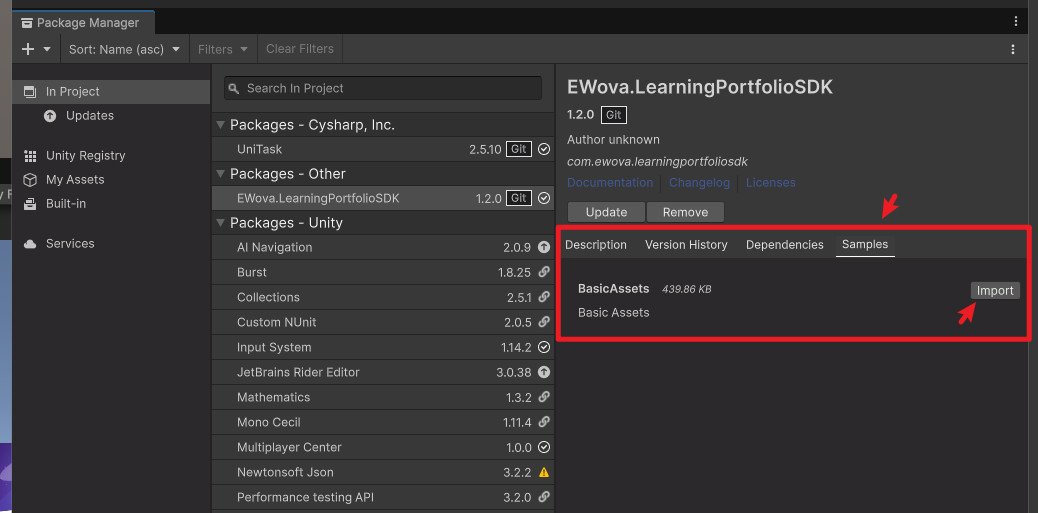The image size is (1038, 513).
Task: Select Updates in the sidebar
Action: pos(111,116)
